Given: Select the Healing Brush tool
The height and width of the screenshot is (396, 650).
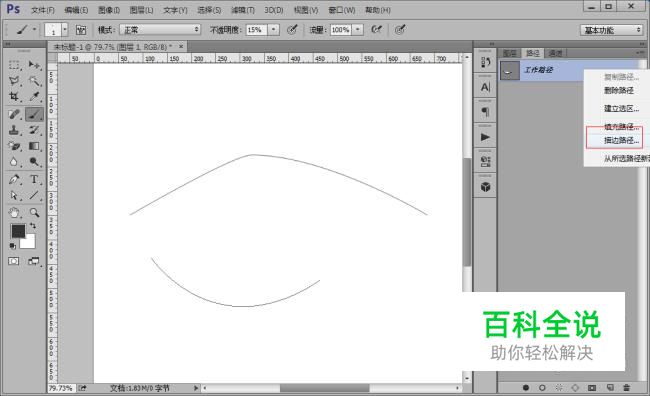Looking at the screenshot, I should 15,114.
